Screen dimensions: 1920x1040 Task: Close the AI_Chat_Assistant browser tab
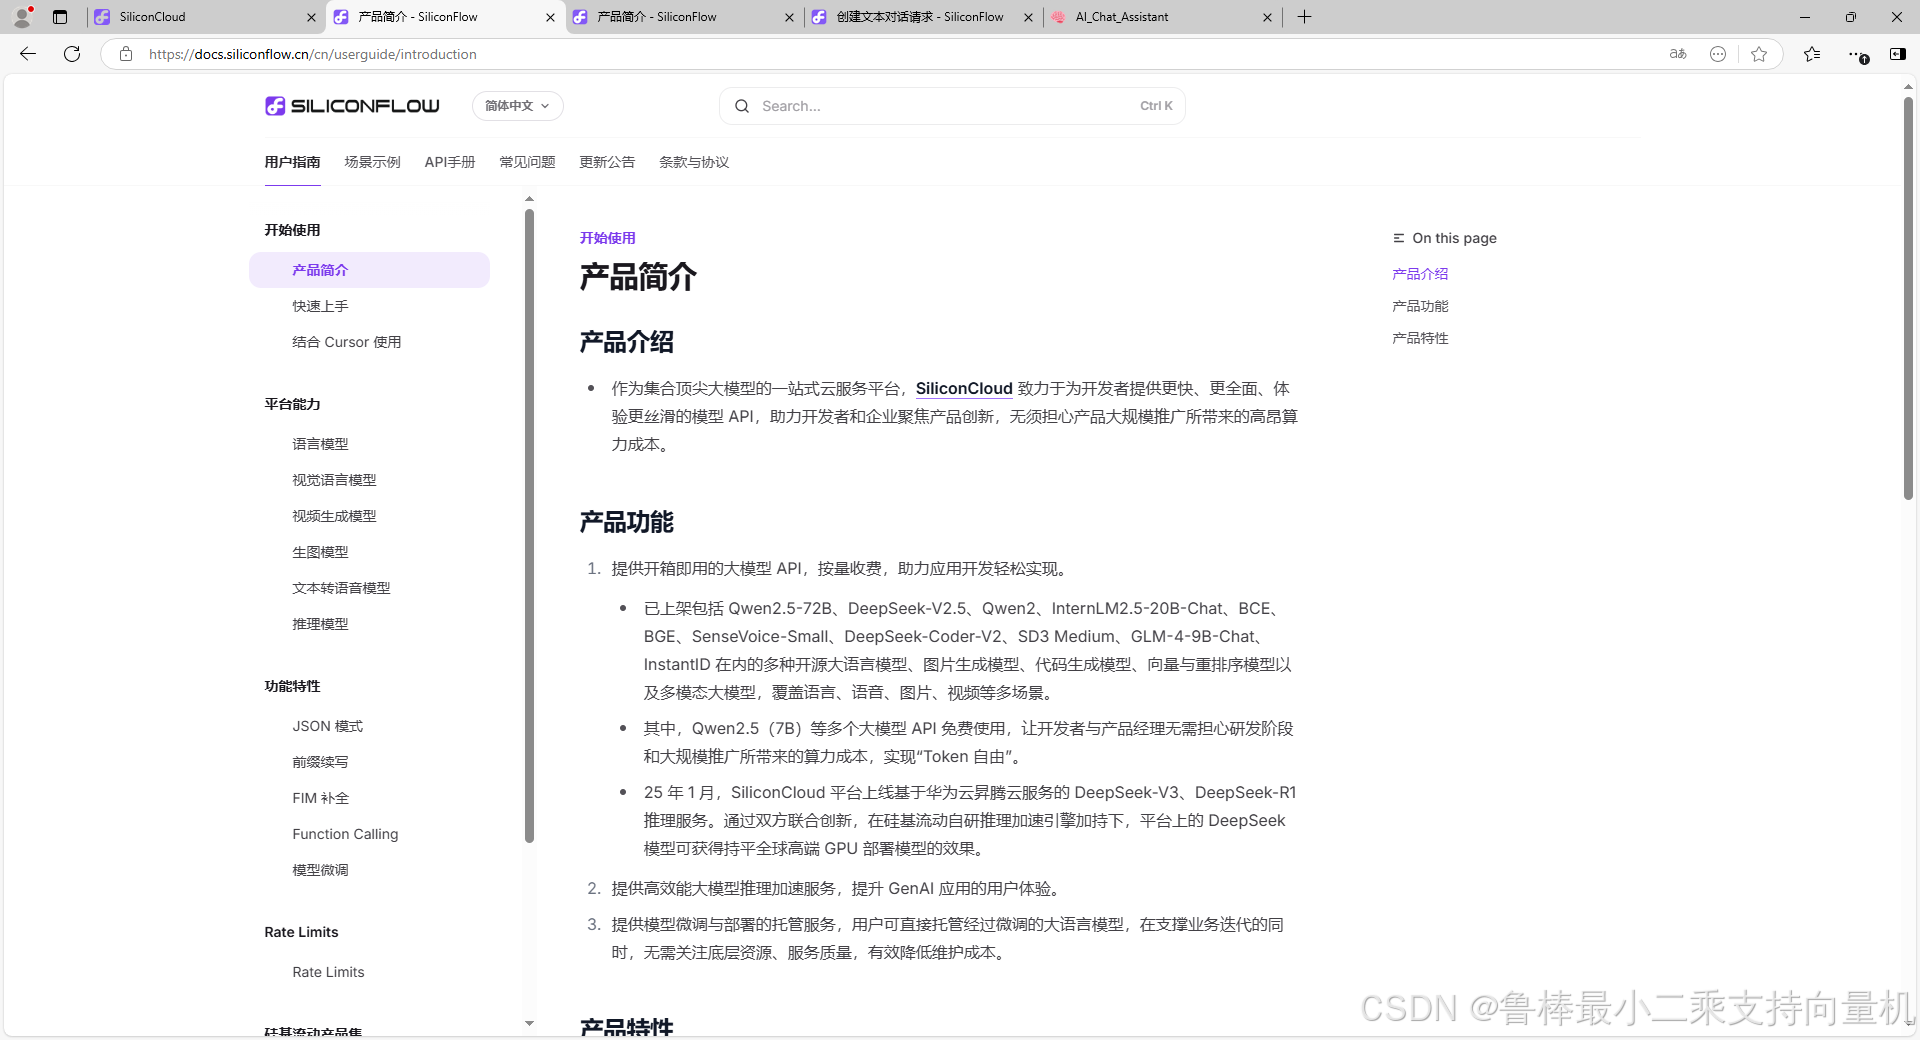[1267, 17]
